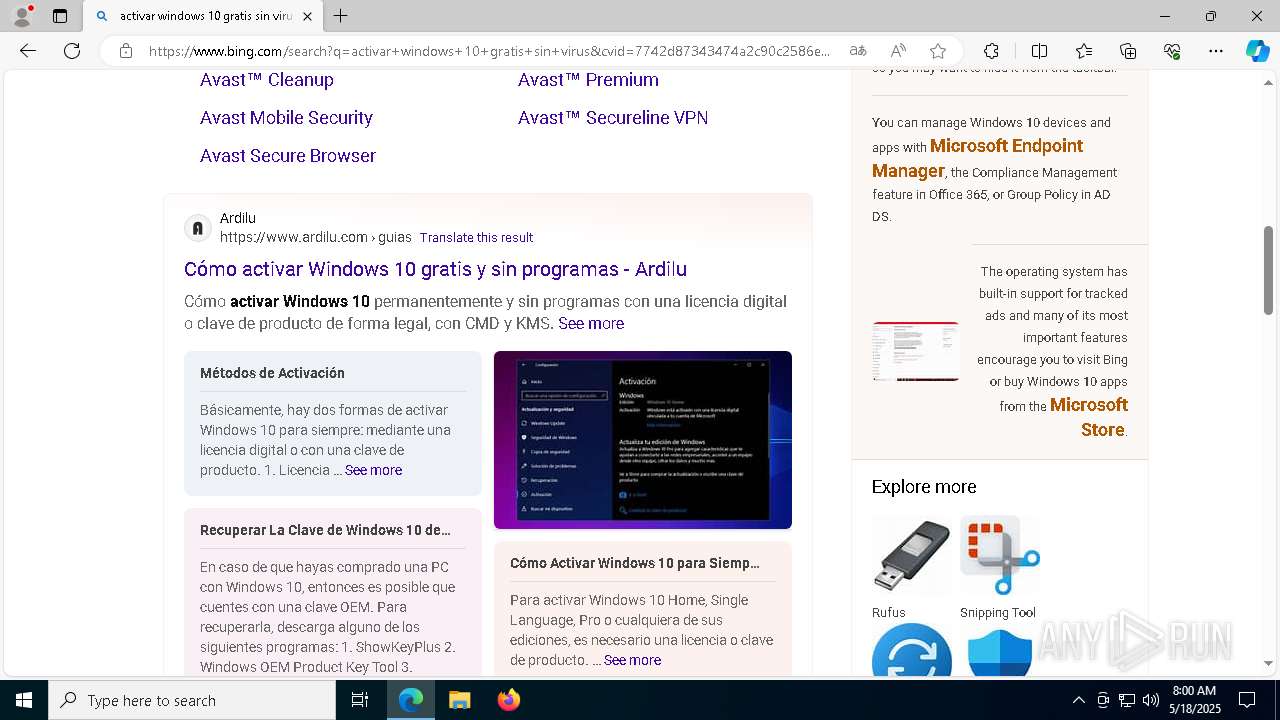Click the blue sync arrows app icon
This screenshot has height=720, width=1280.
[911, 651]
